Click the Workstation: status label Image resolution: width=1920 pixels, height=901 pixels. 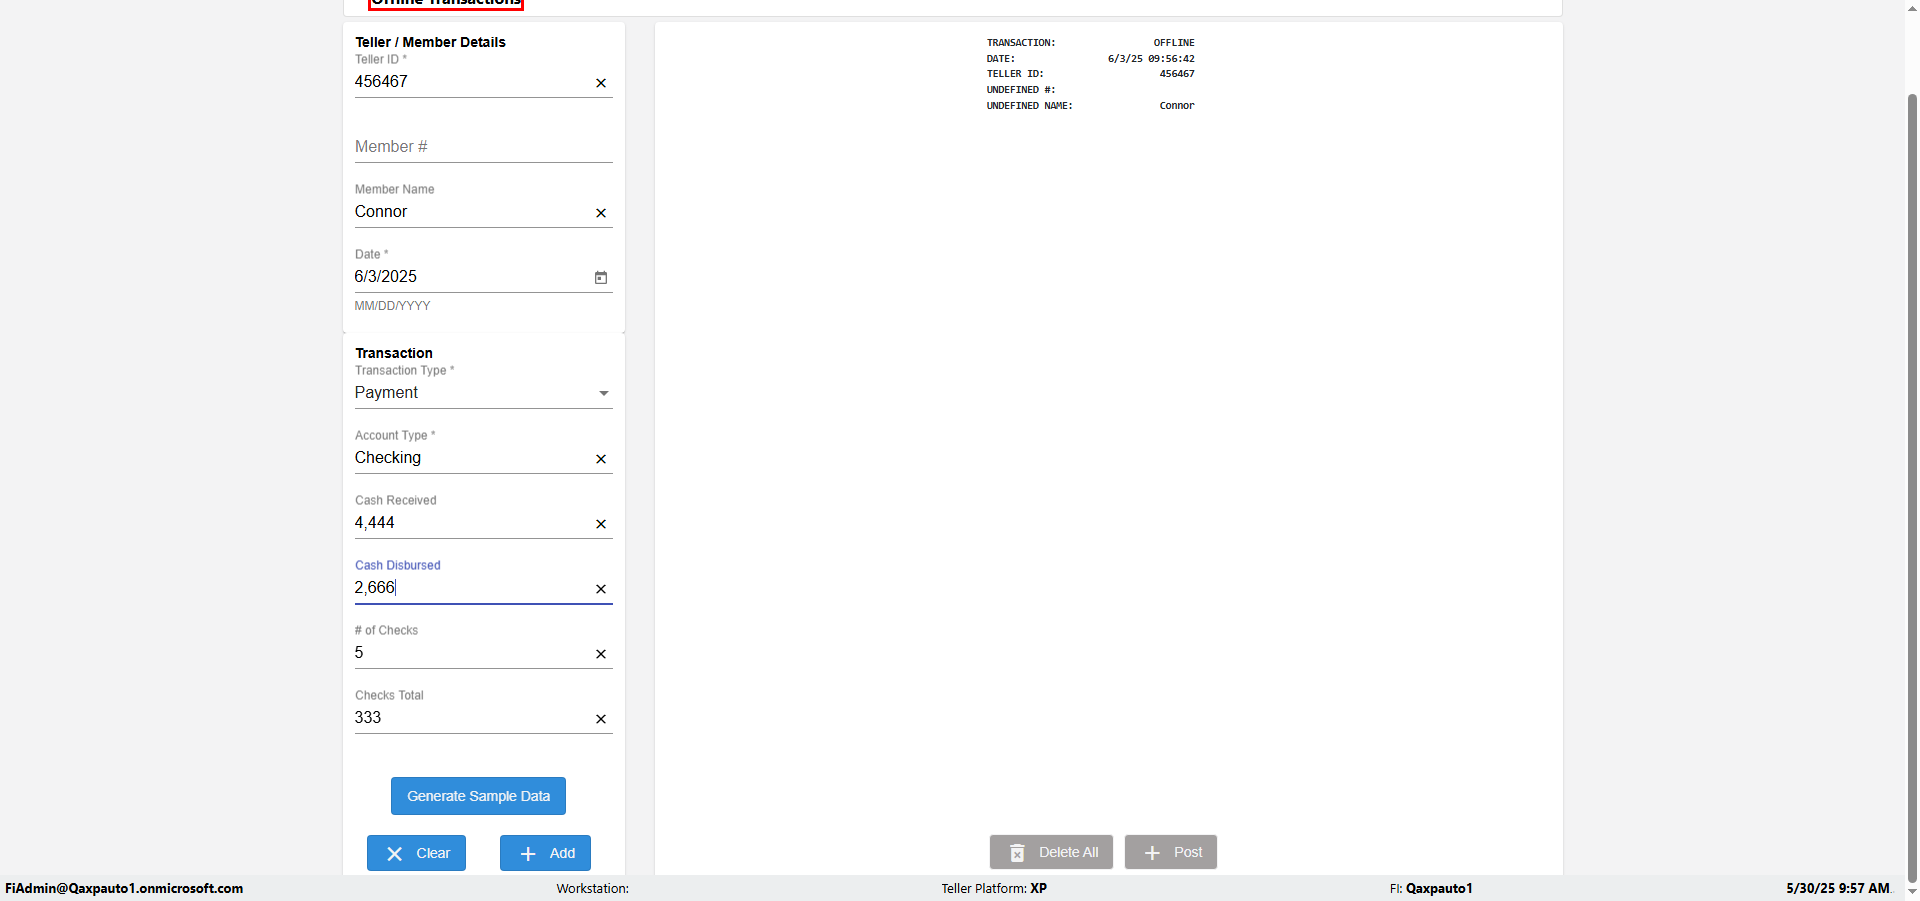[x=593, y=888]
